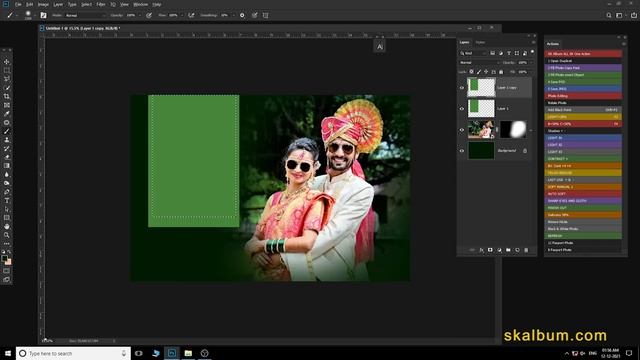640x360 pixels.
Task: Open the layer blend mode dropdown
Action: (480, 62)
